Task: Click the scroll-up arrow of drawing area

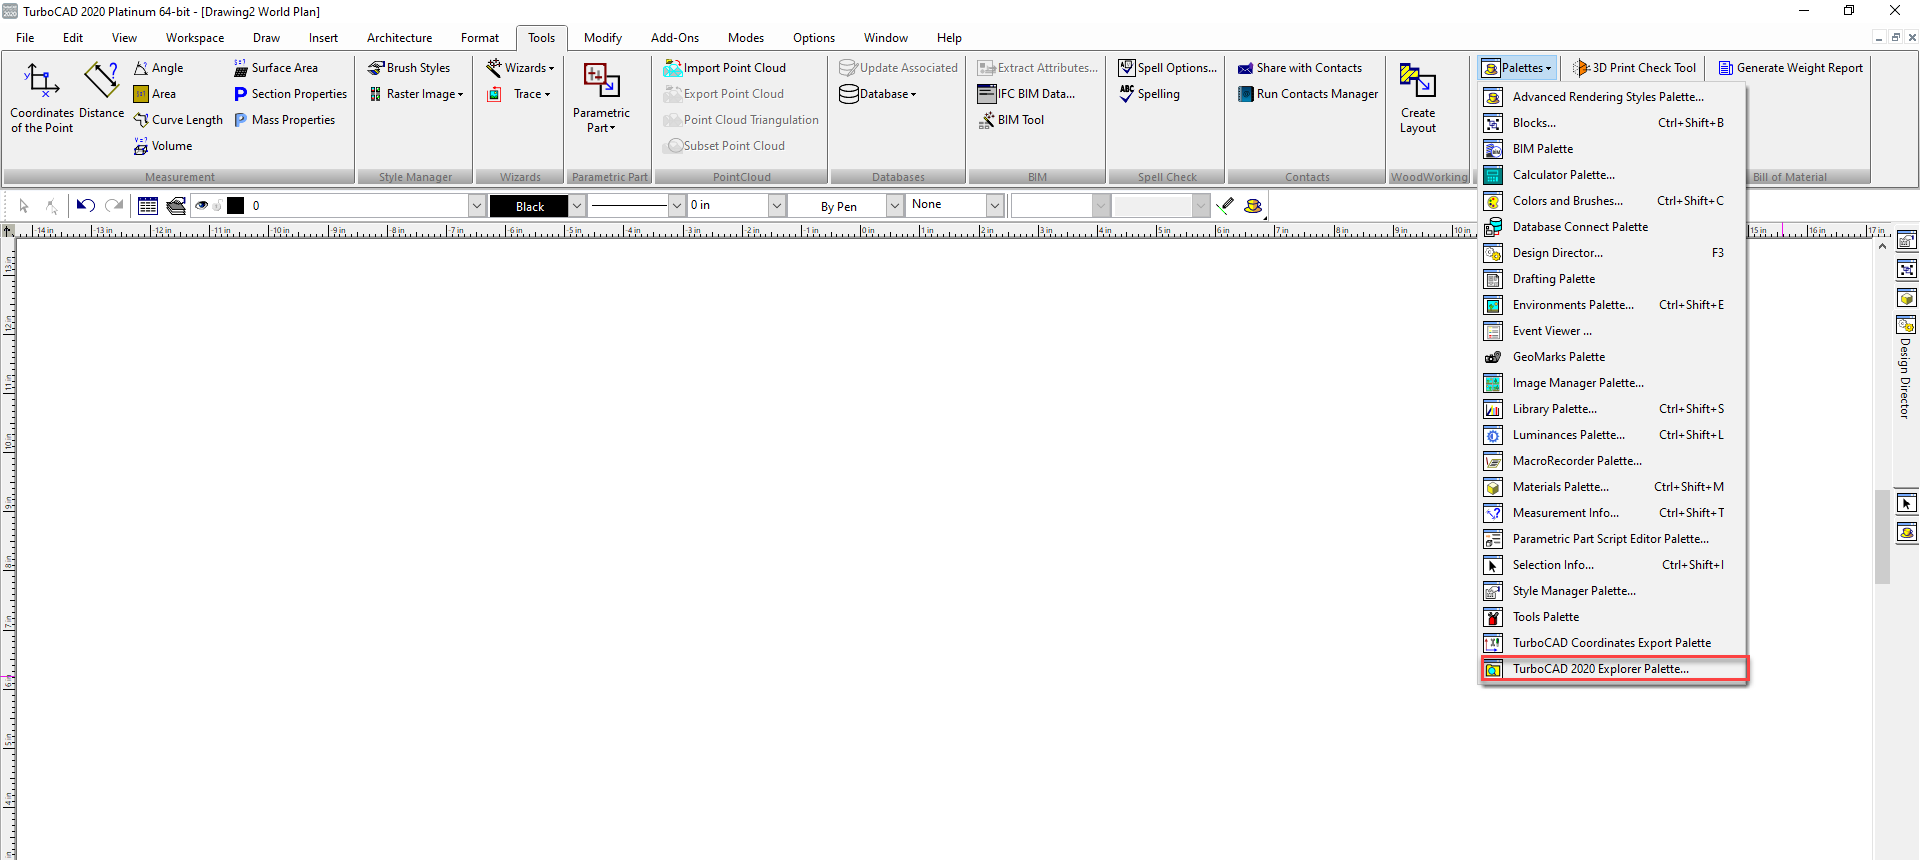Action: pos(1882,246)
